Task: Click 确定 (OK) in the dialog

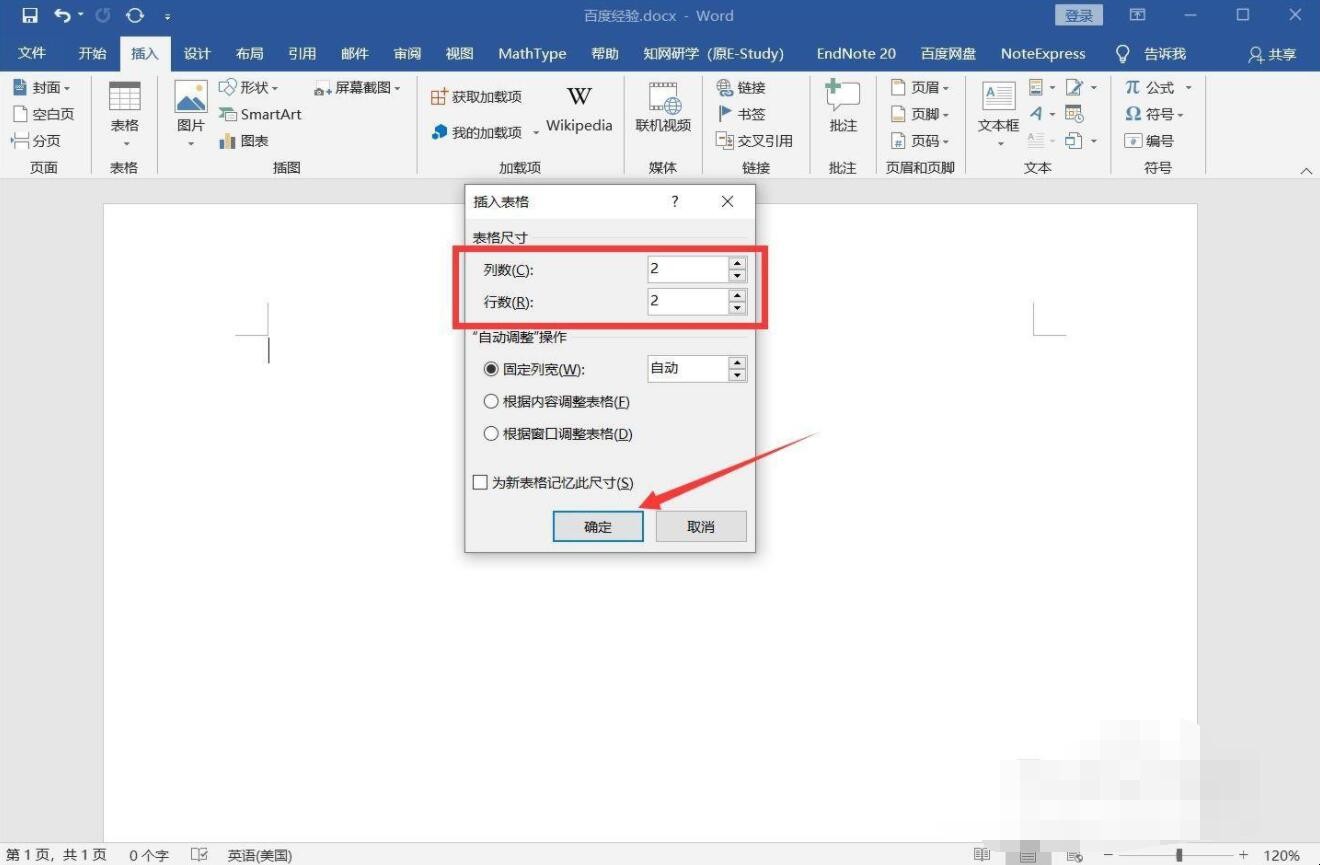Action: 598,527
